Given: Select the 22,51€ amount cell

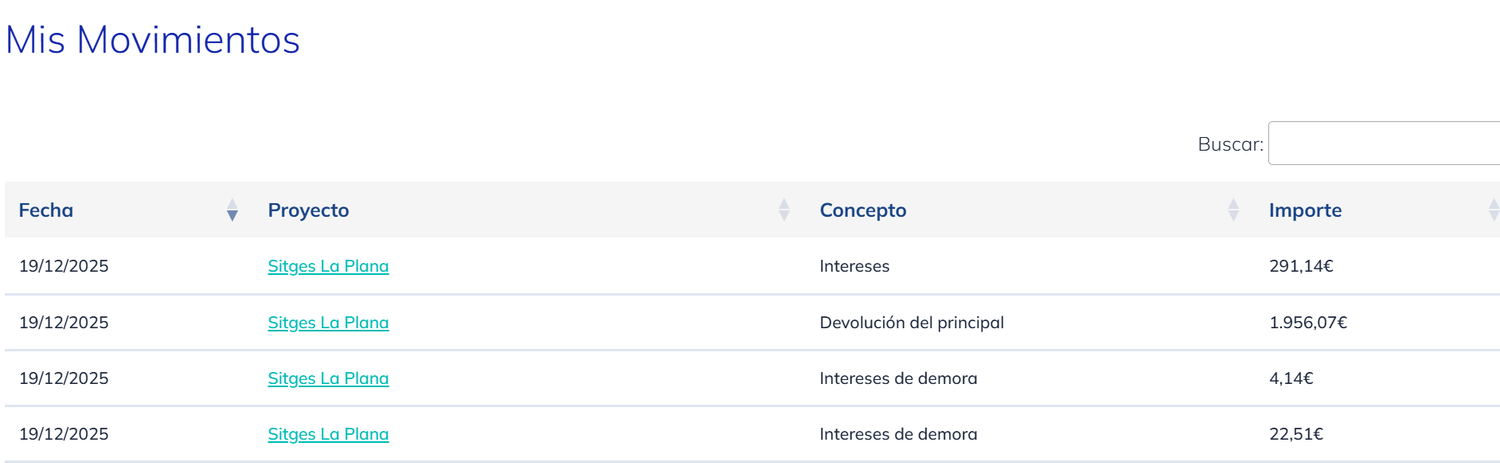Looking at the screenshot, I should (1296, 434).
